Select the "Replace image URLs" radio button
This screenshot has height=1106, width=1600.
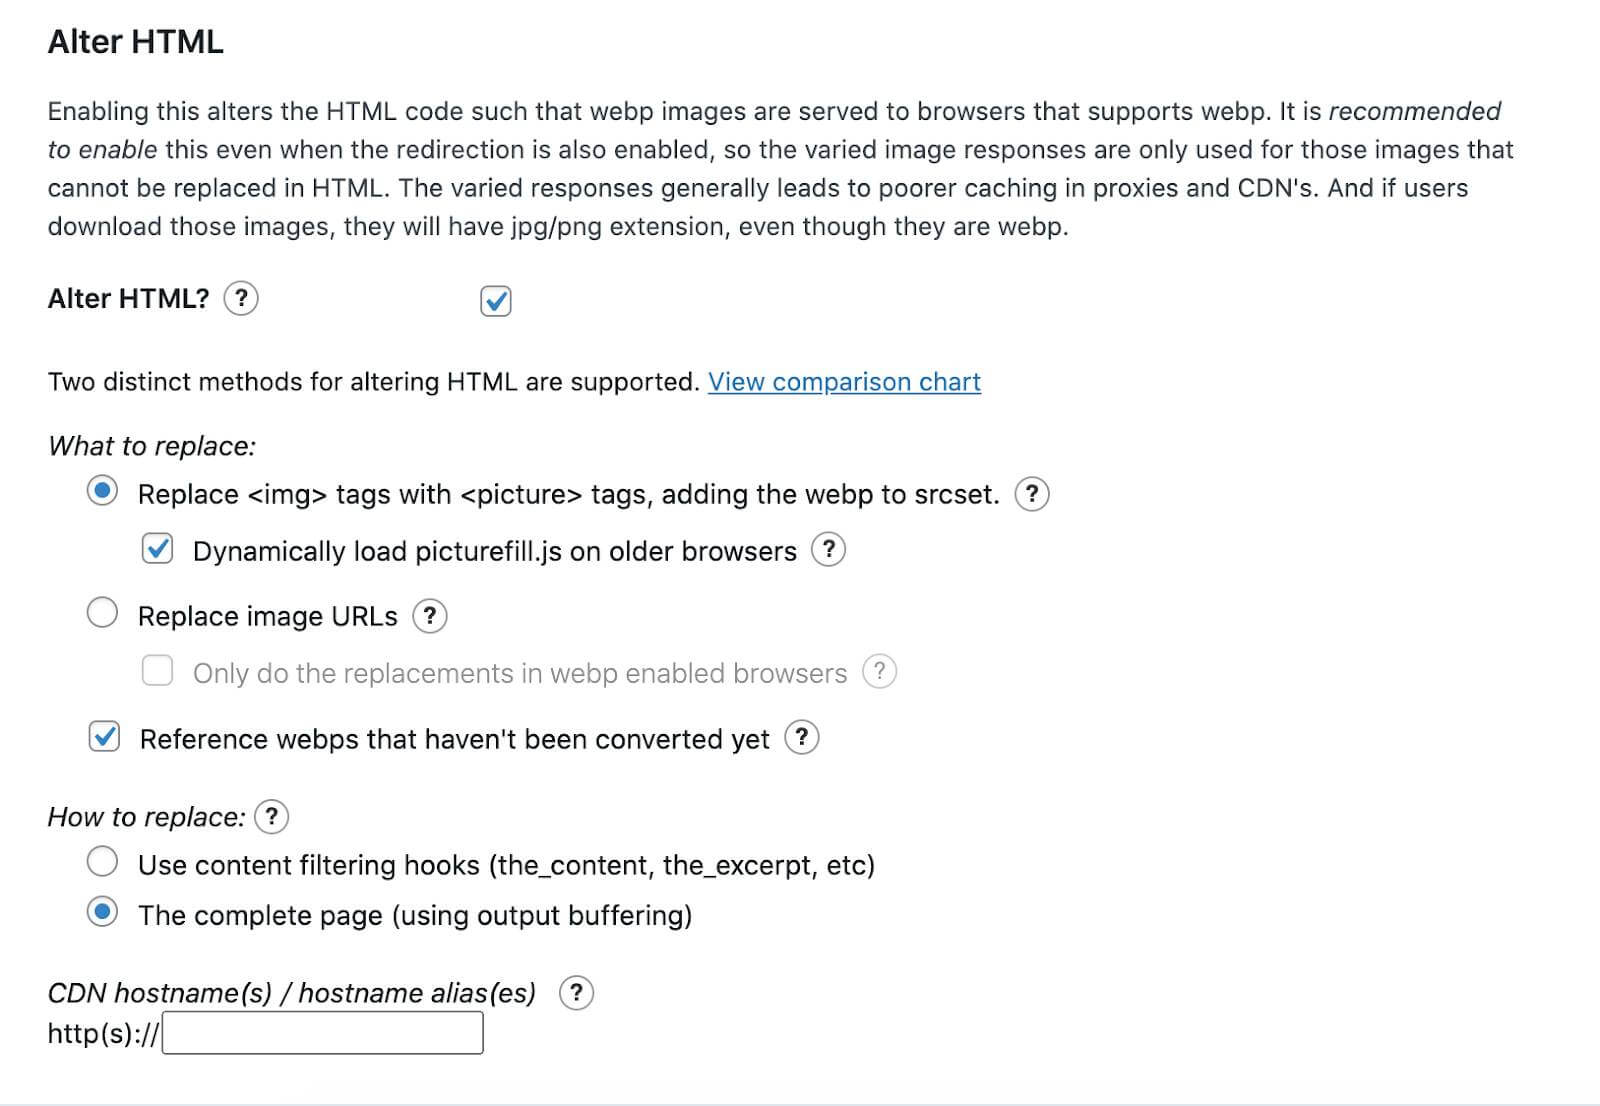pyautogui.click(x=102, y=613)
